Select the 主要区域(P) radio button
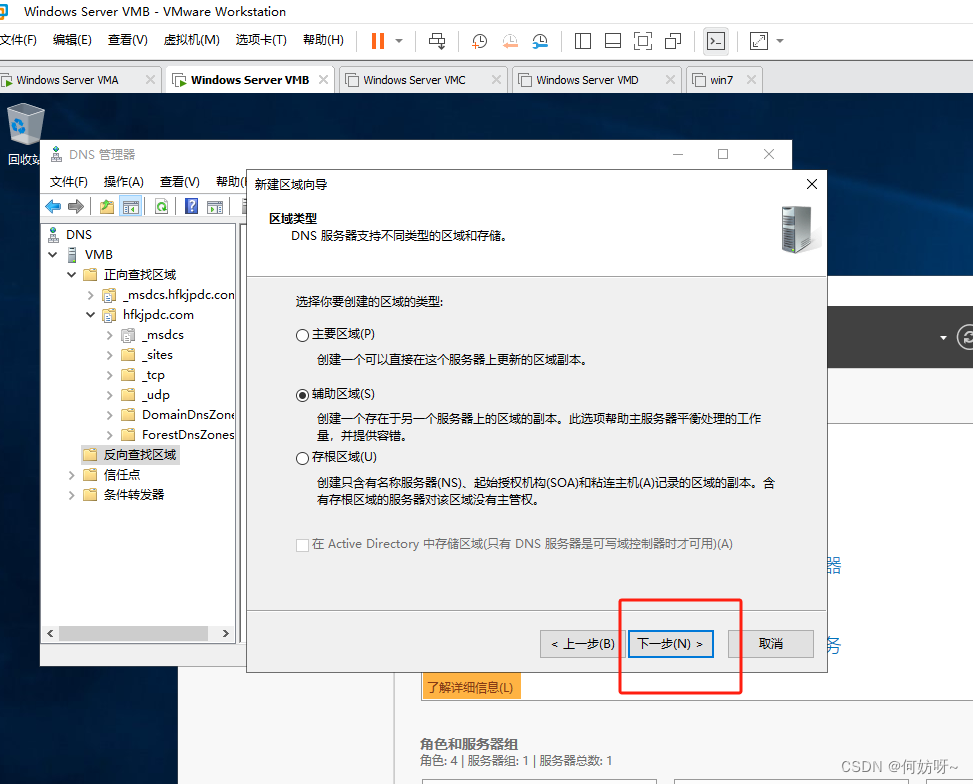973x784 pixels. pos(303,335)
